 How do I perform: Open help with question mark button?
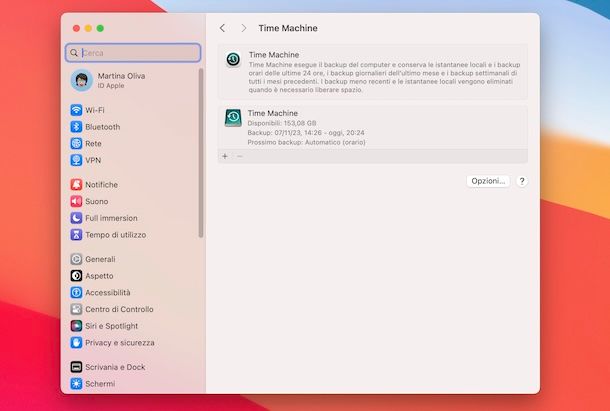click(522, 181)
